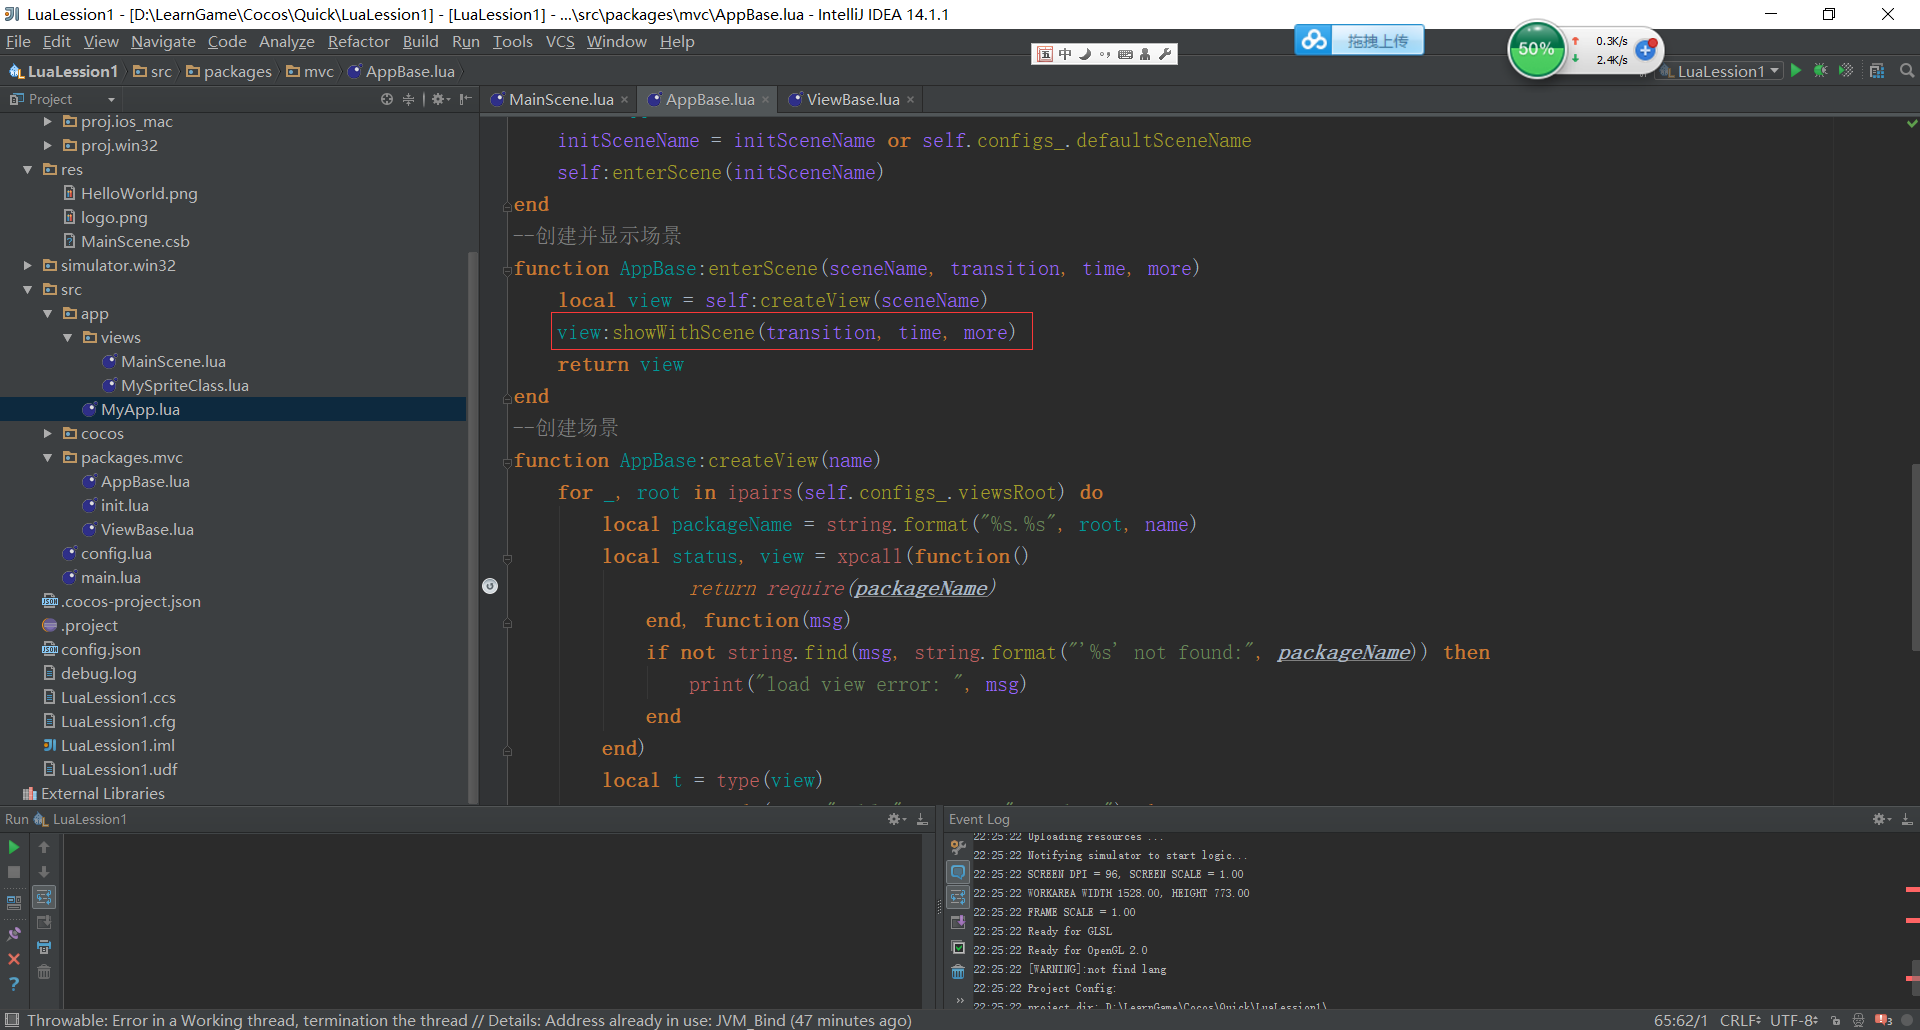Collapse the app folder
The image size is (1920, 1030).
coord(47,313)
